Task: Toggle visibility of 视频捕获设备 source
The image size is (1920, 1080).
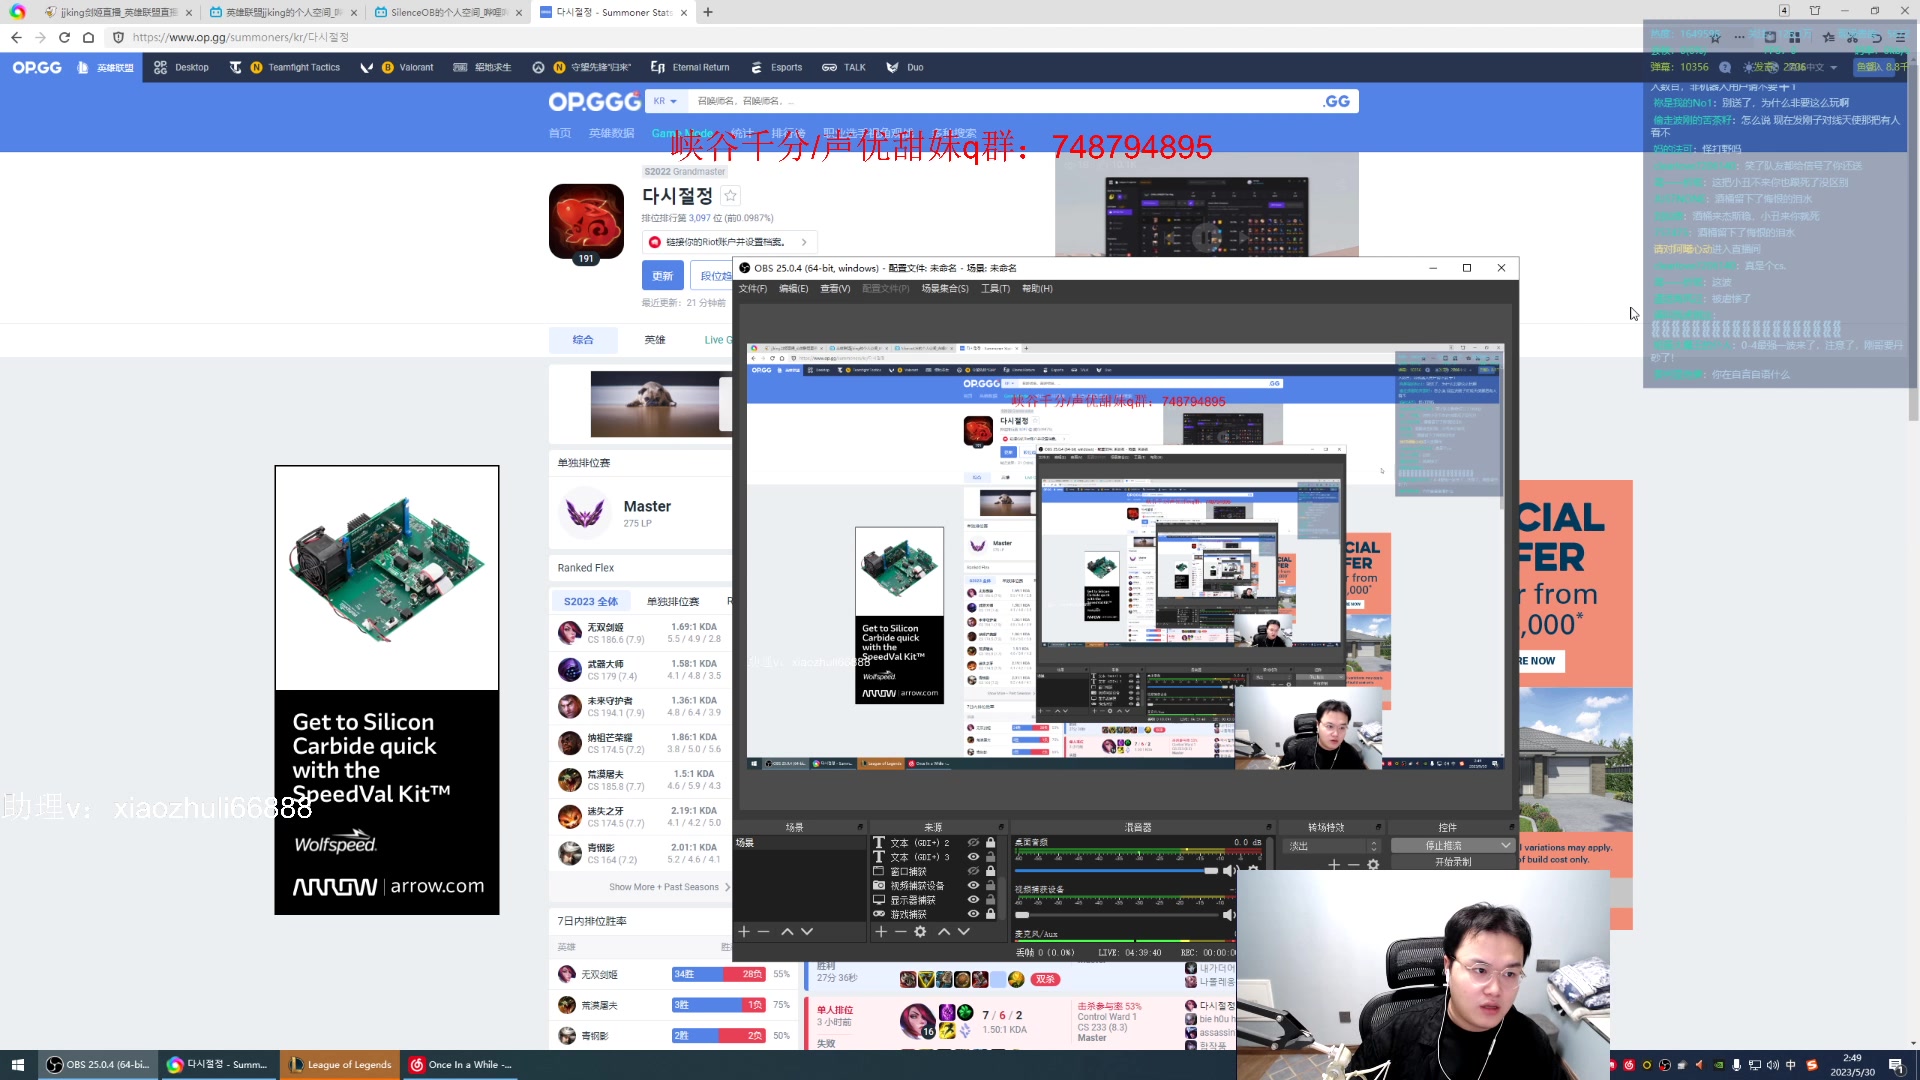Action: tap(973, 885)
